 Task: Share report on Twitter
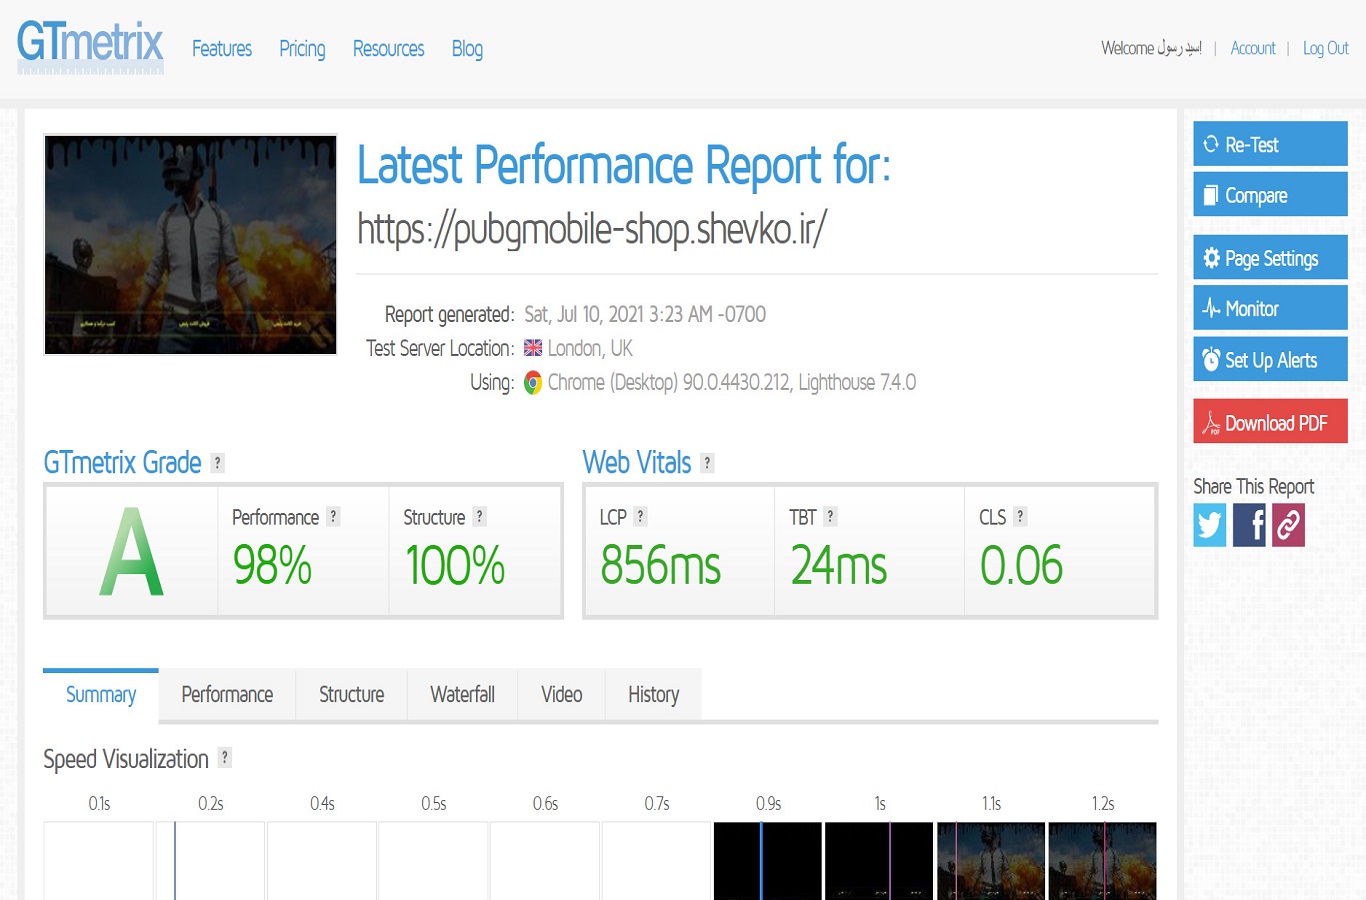[1210, 525]
